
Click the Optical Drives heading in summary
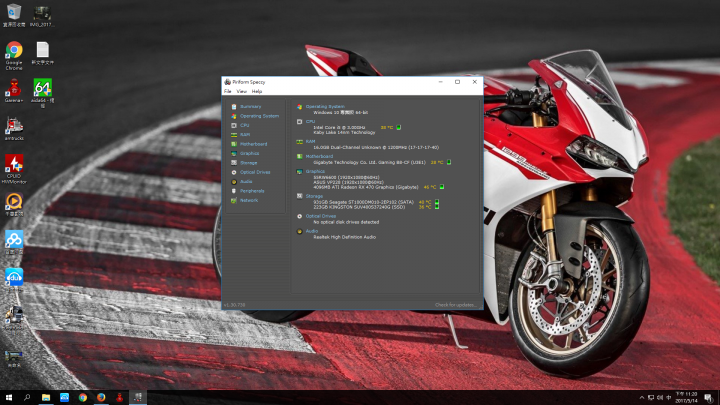321,216
